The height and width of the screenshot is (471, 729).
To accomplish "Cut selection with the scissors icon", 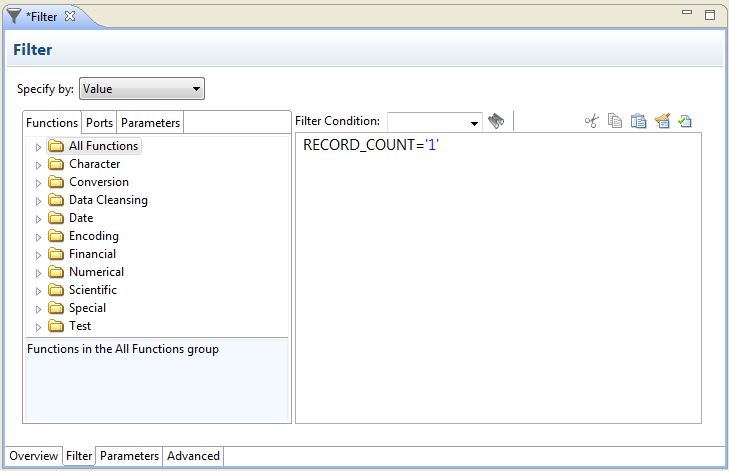I will [591, 121].
